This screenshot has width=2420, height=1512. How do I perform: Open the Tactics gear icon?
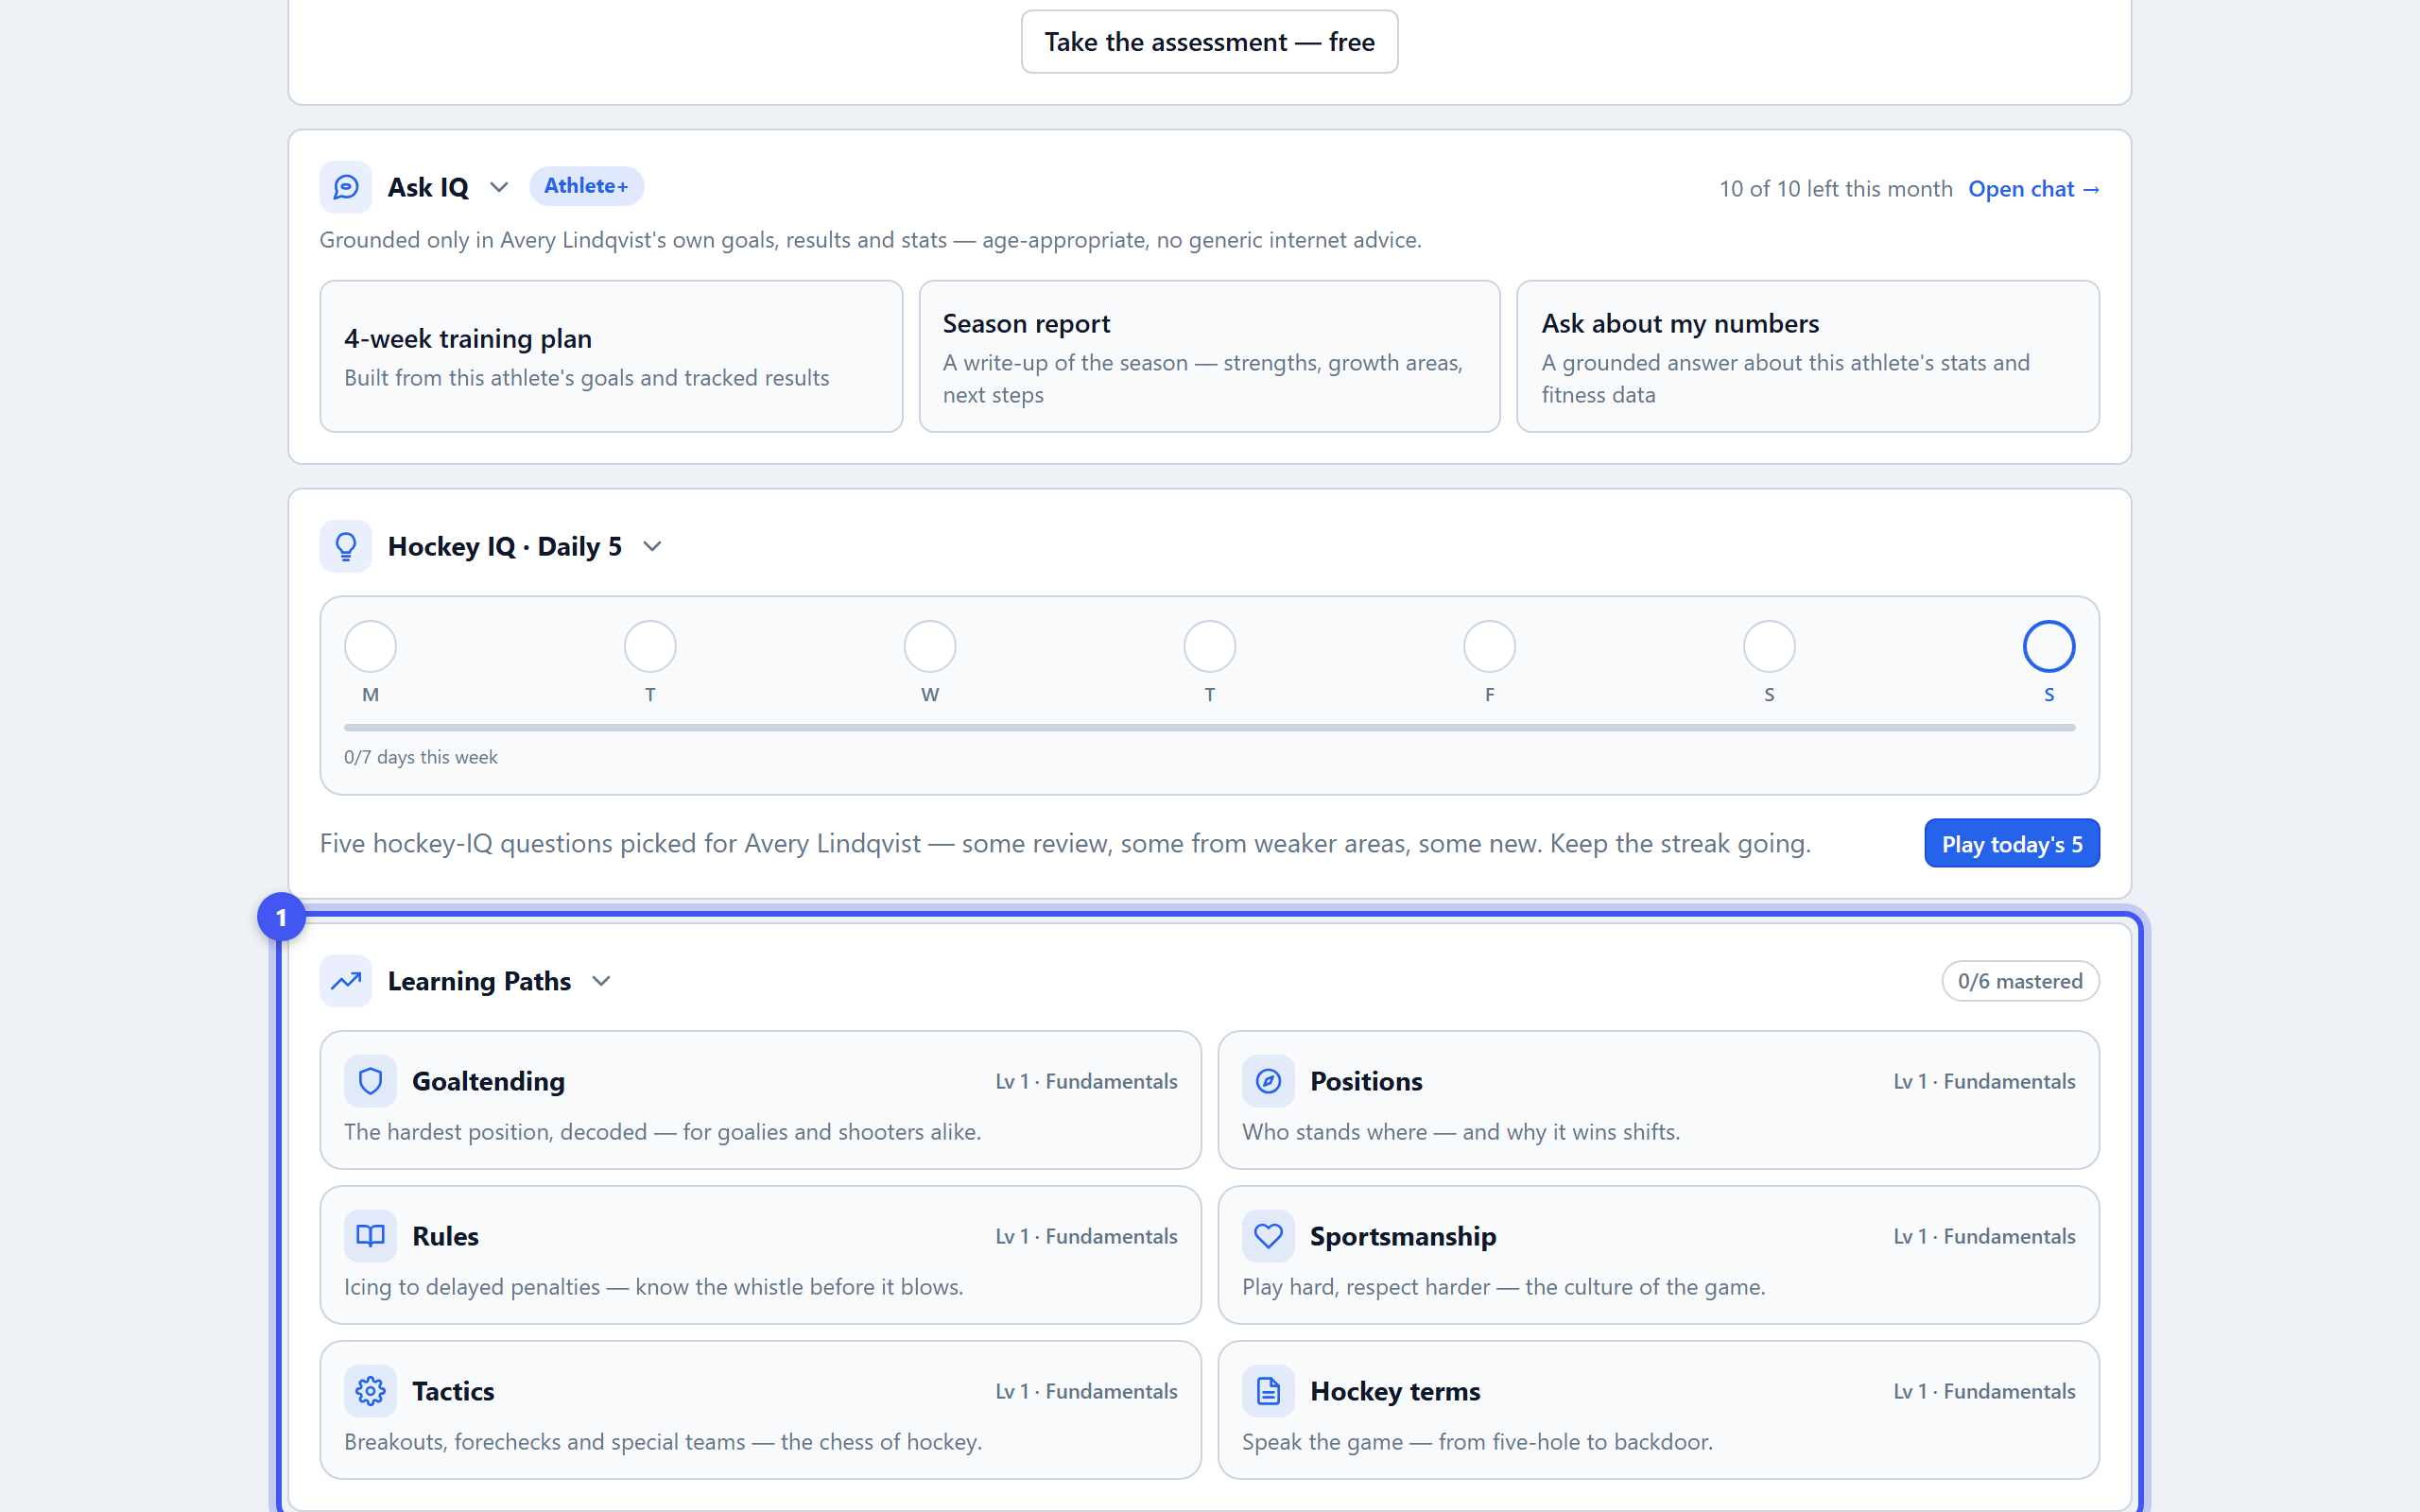(370, 1391)
